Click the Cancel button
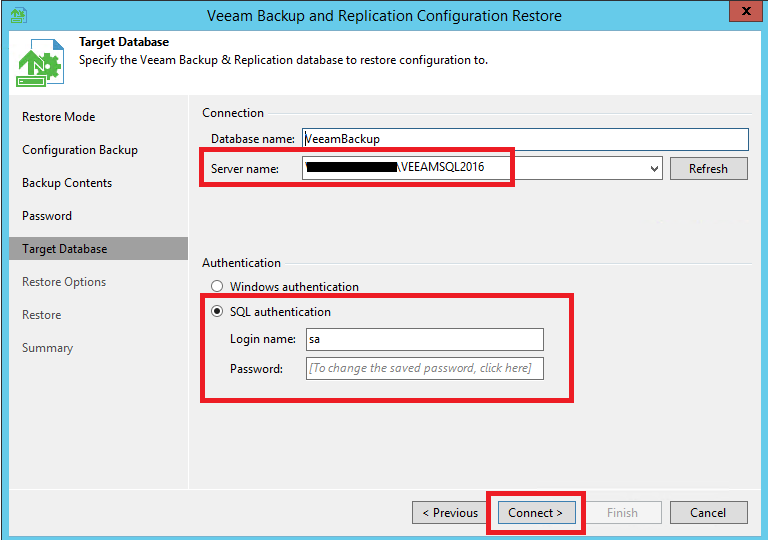768x540 pixels. pyautogui.click(x=708, y=513)
